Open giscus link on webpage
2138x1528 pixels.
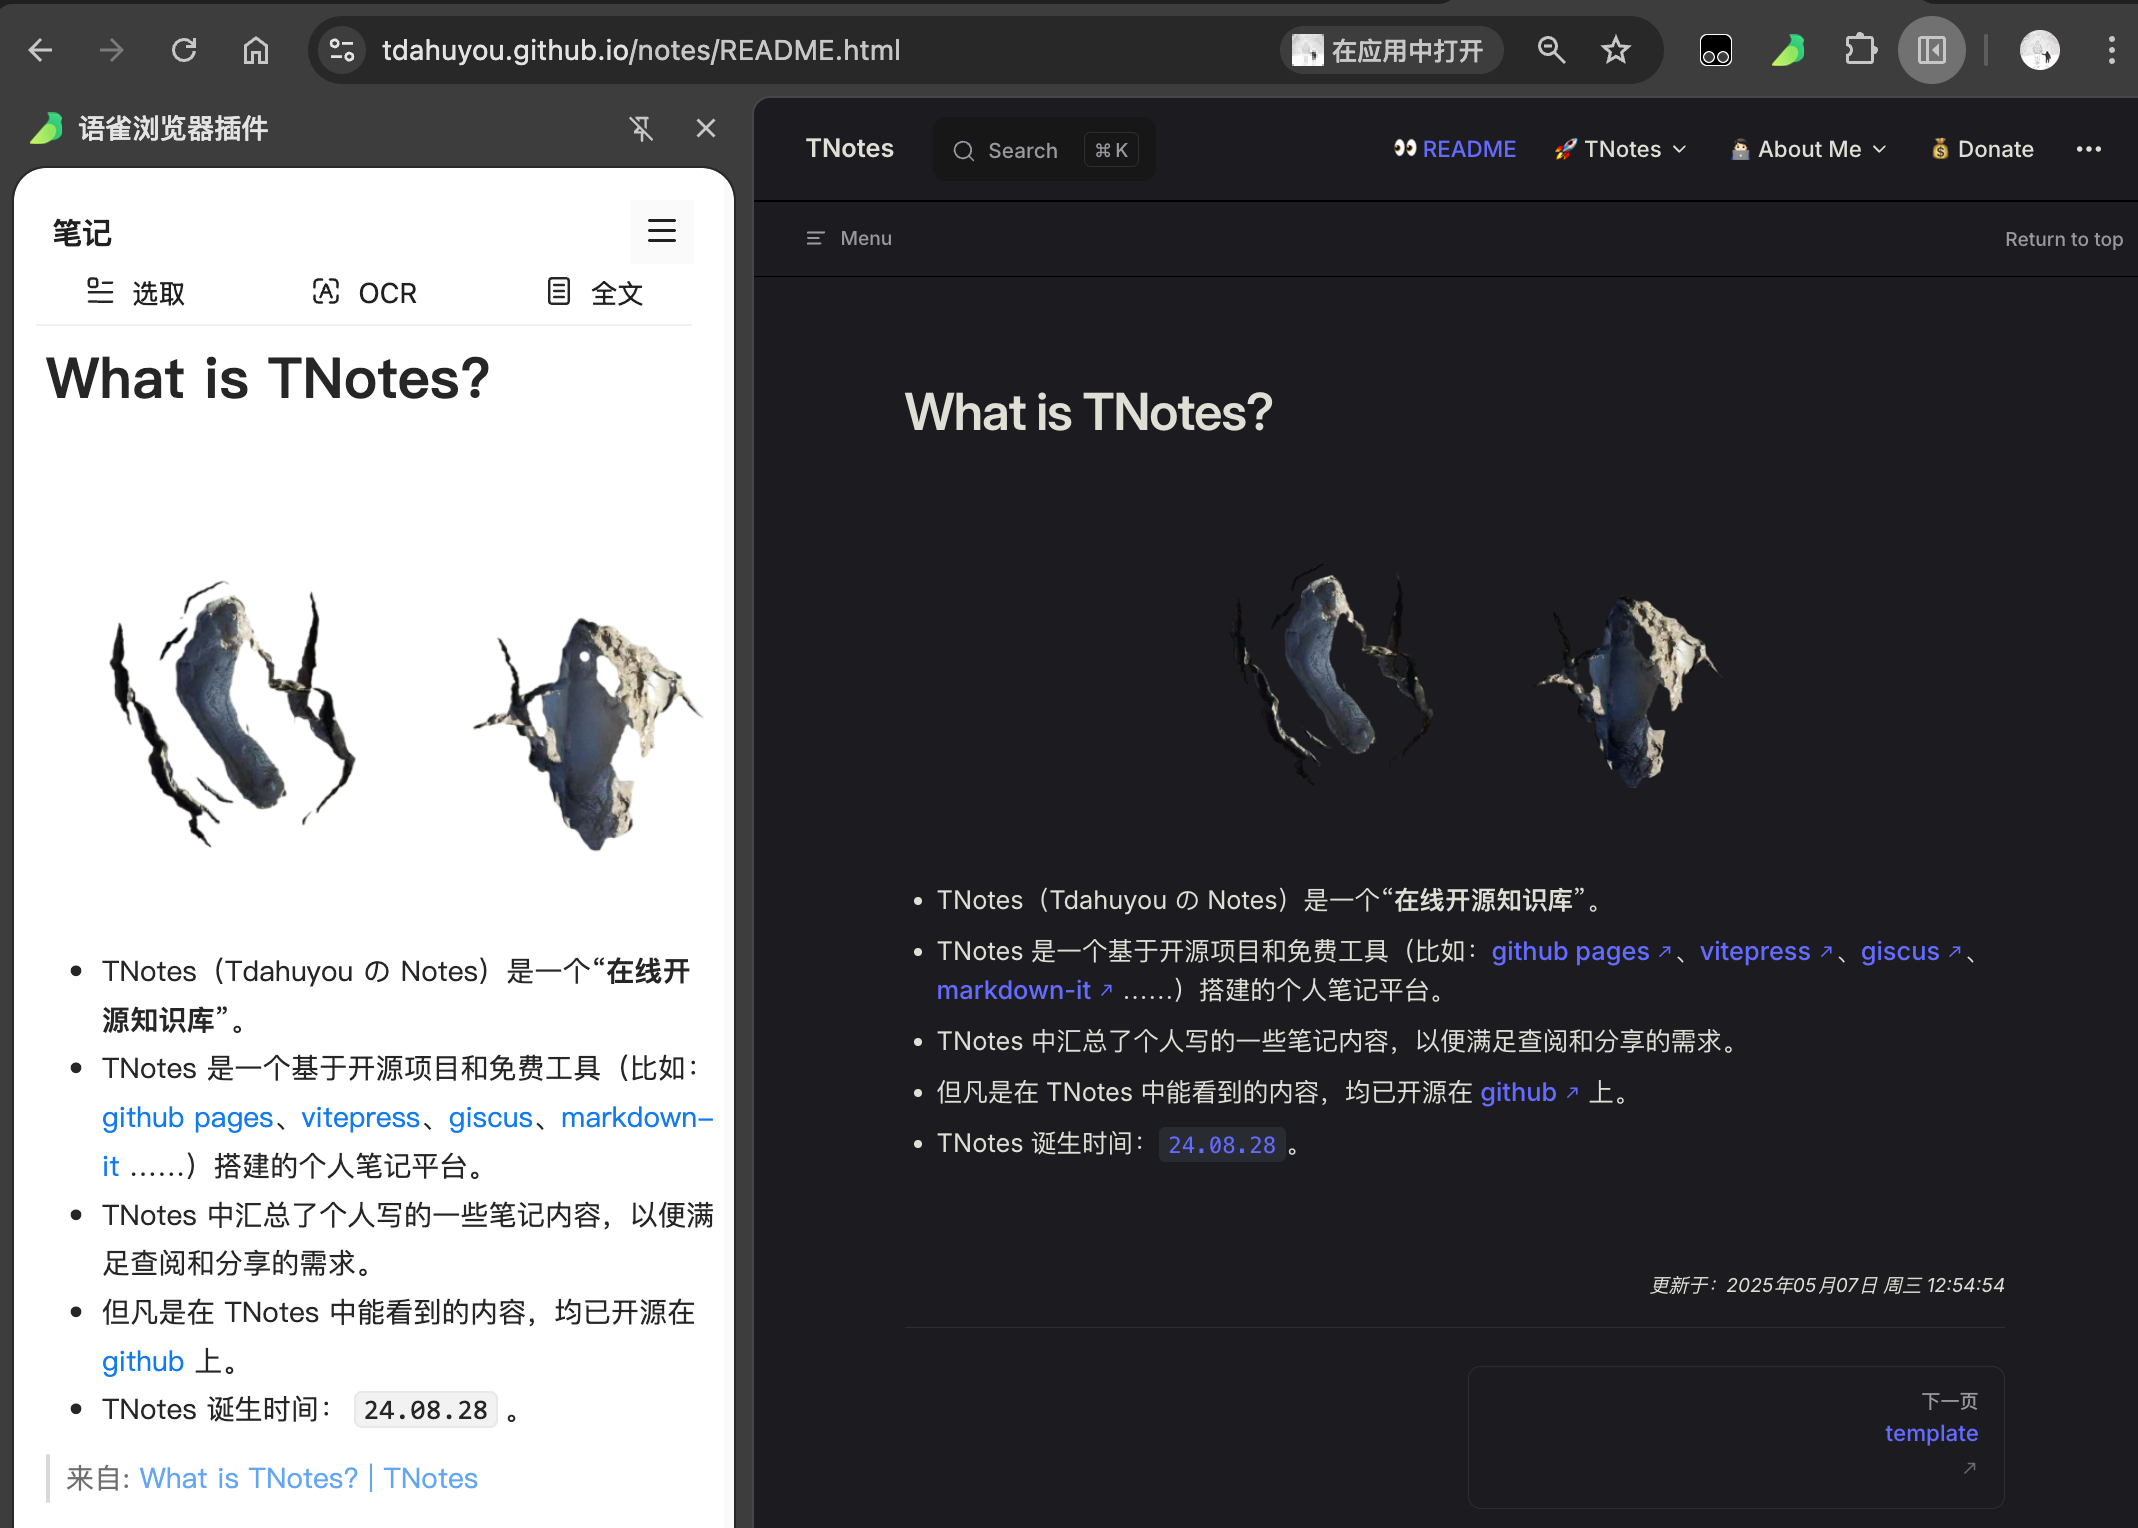coord(1910,951)
